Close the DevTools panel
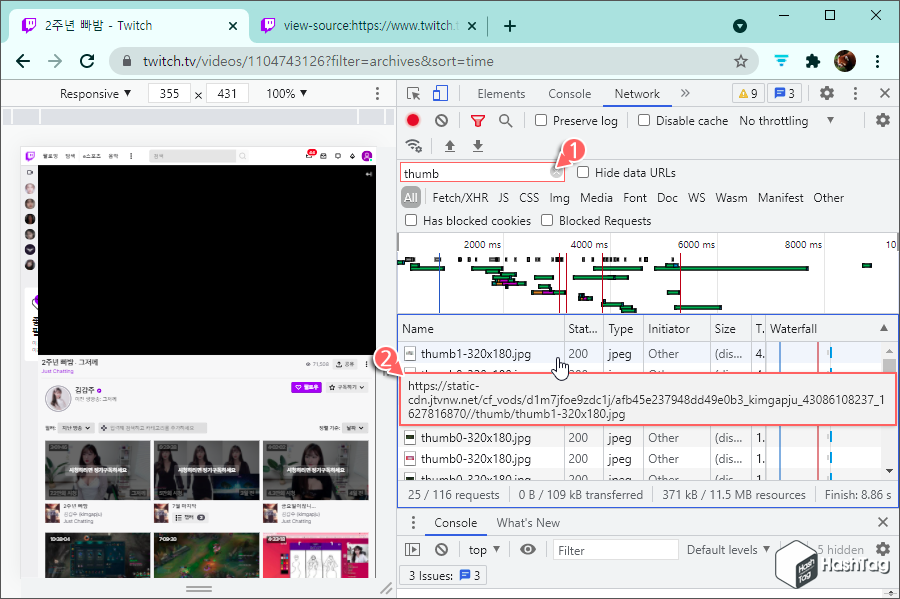The image size is (900, 599). click(x=885, y=93)
